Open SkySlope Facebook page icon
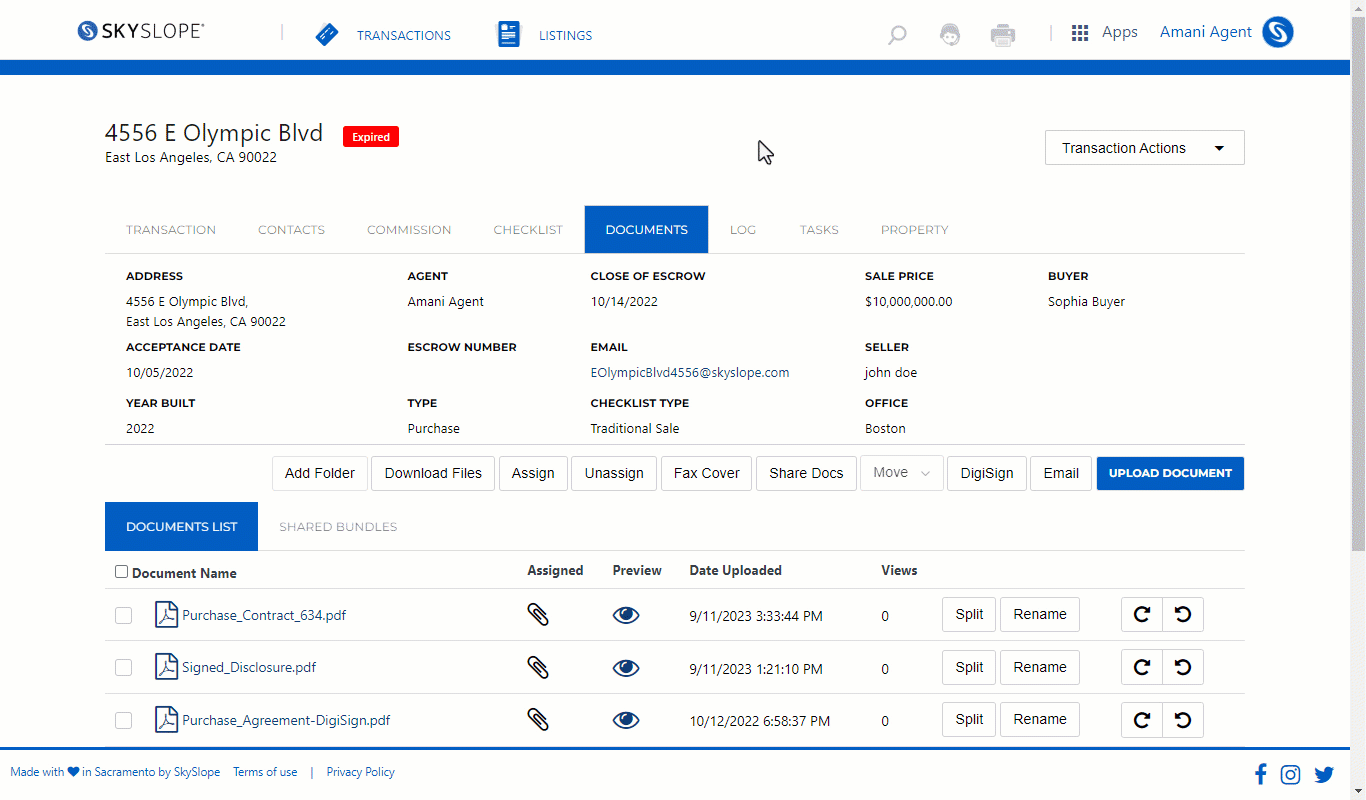 [x=1260, y=774]
